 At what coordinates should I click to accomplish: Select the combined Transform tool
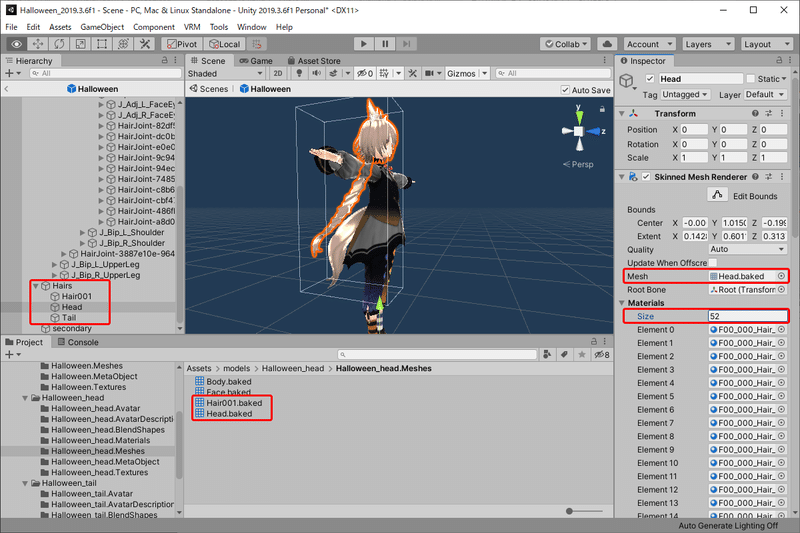pyautogui.click(x=123, y=44)
